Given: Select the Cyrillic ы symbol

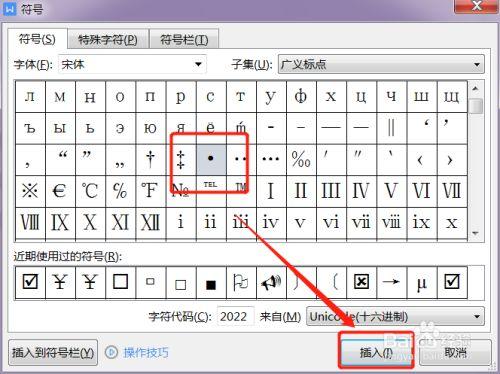Looking at the screenshot, I should click(60, 128).
